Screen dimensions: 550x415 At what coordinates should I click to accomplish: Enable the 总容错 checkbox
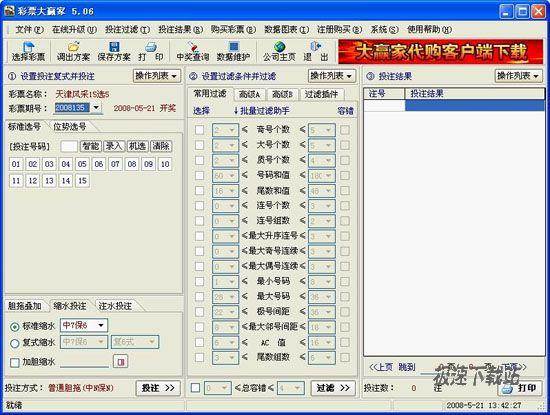(195, 388)
